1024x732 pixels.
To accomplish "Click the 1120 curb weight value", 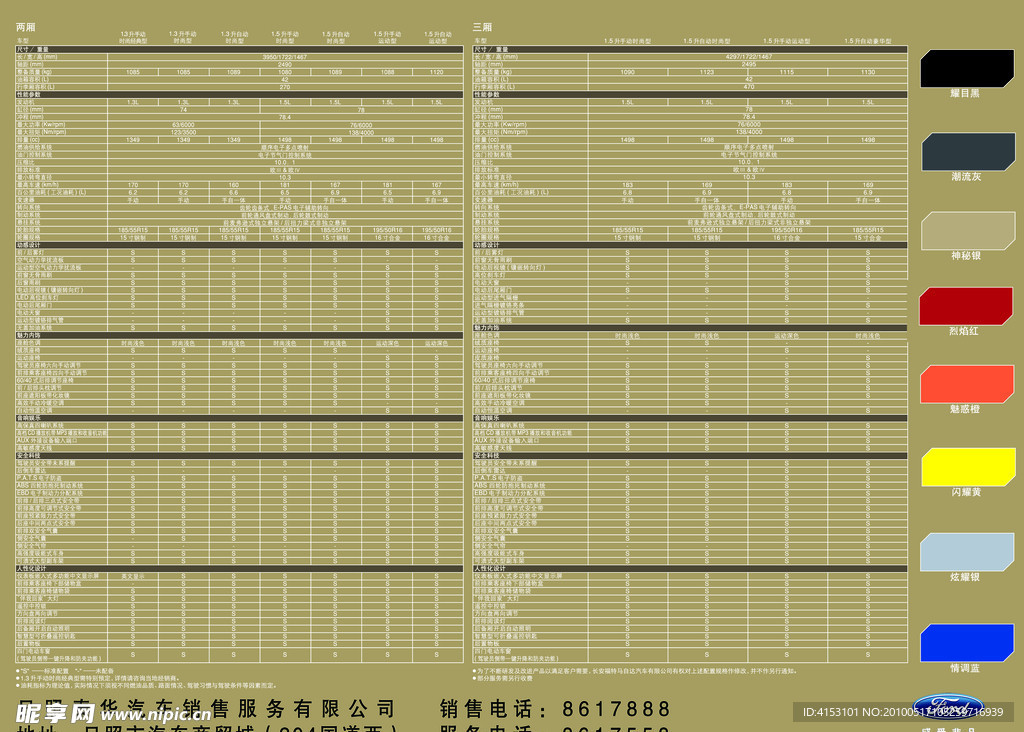I will 437,72.
